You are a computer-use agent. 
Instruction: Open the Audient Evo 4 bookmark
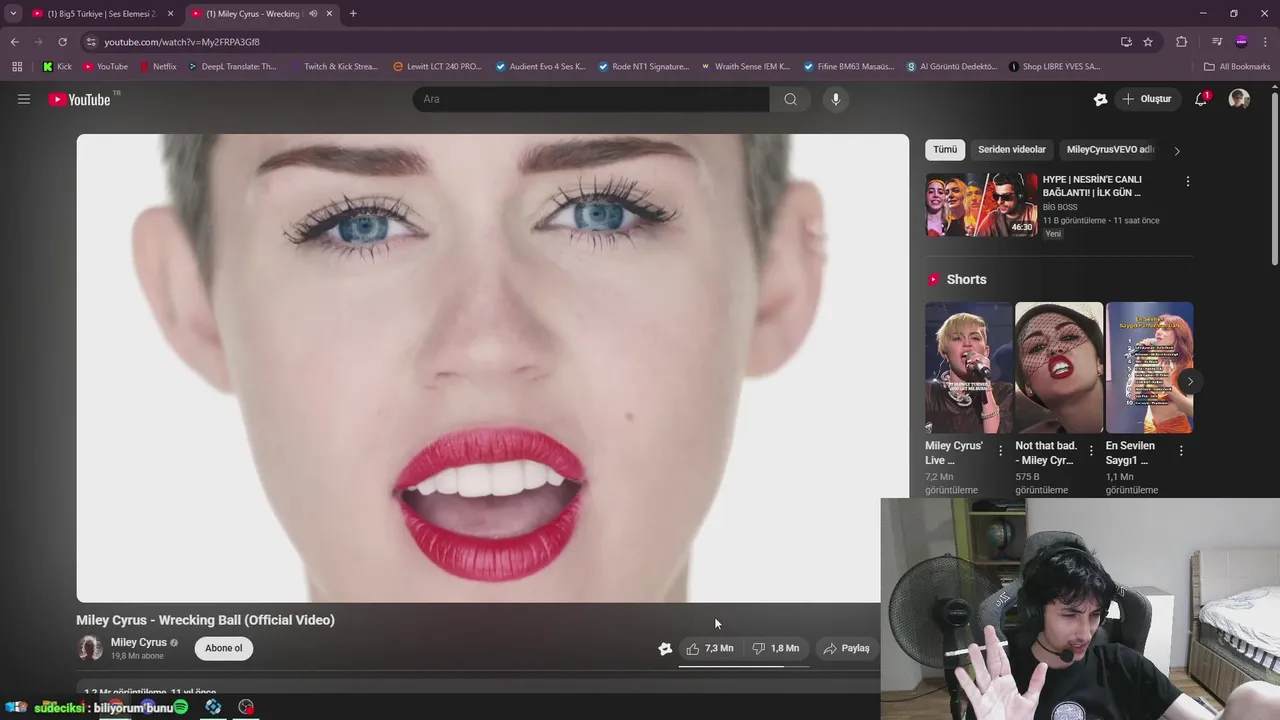click(541, 67)
